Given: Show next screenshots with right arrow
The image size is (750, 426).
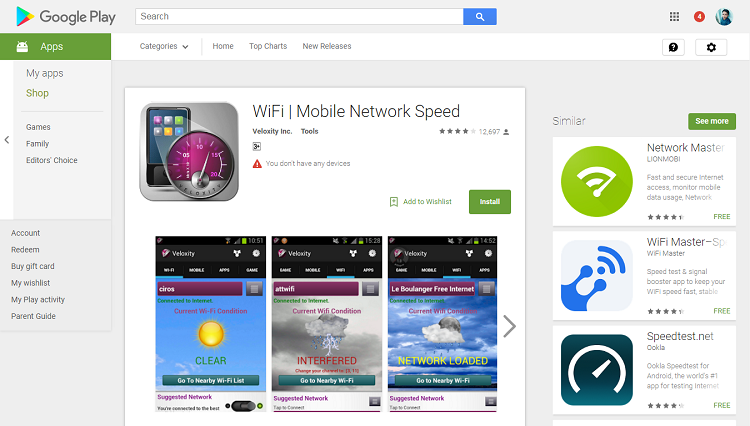Looking at the screenshot, I should (x=509, y=327).
